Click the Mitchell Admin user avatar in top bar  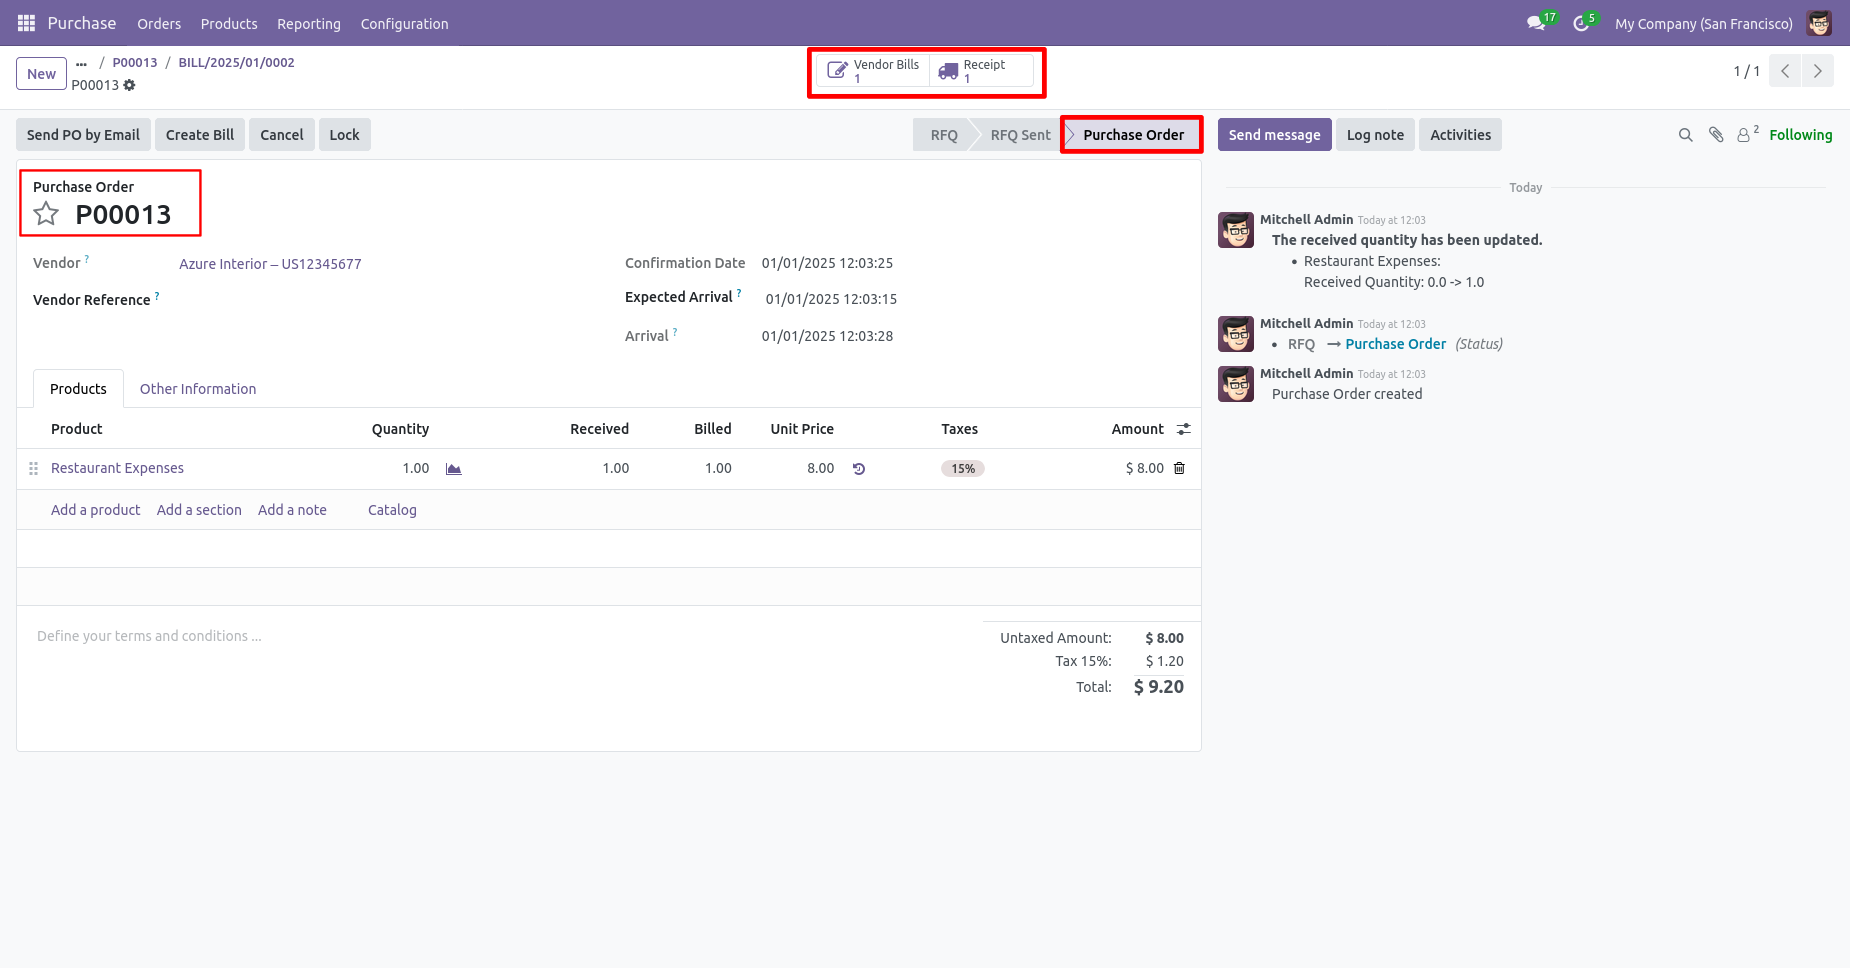tap(1819, 23)
